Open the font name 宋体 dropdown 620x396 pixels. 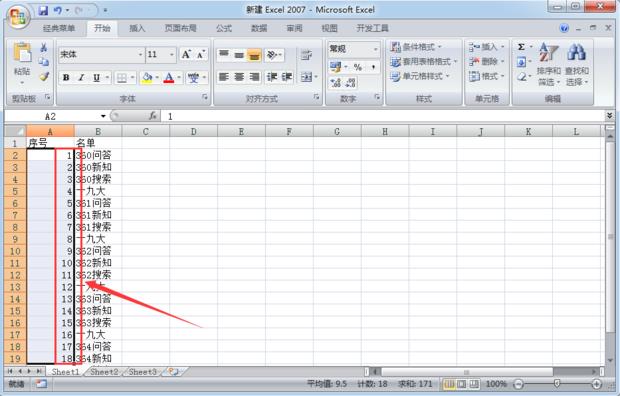tap(140, 55)
